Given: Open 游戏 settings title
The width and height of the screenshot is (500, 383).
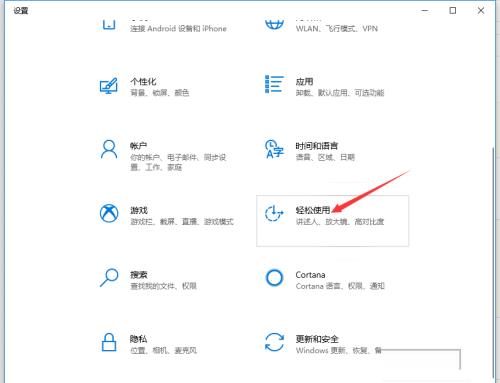Looking at the screenshot, I should 139,210.
